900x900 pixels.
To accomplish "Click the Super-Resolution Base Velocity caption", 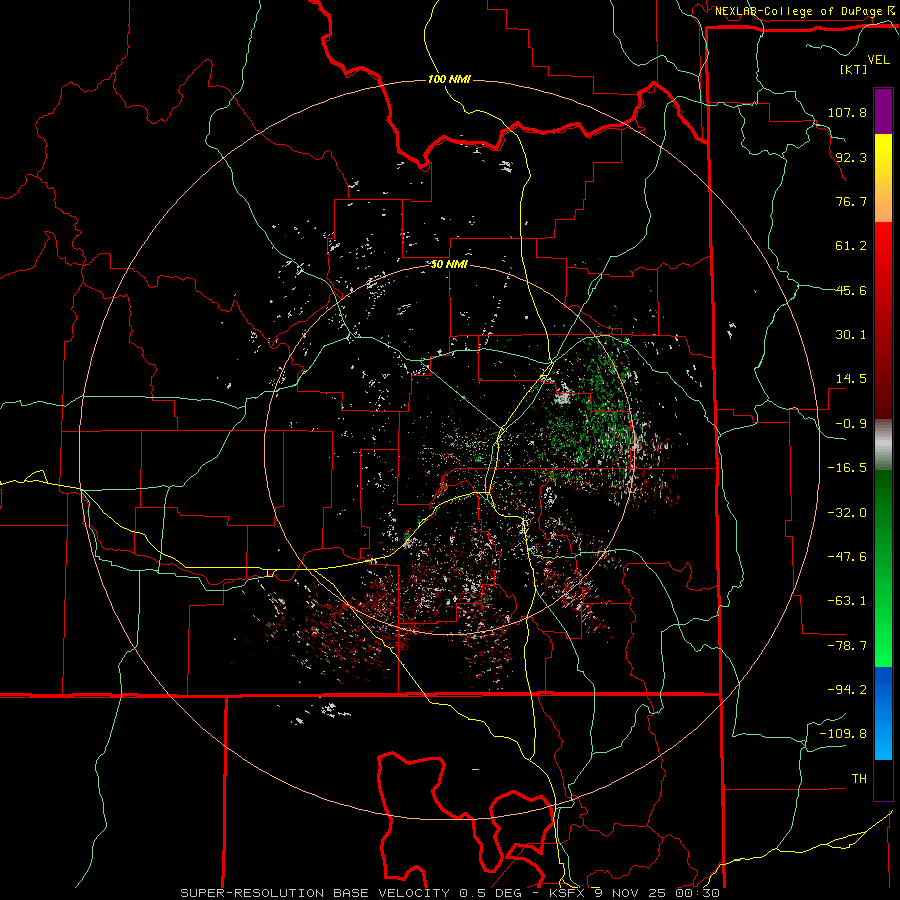I will point(449,893).
